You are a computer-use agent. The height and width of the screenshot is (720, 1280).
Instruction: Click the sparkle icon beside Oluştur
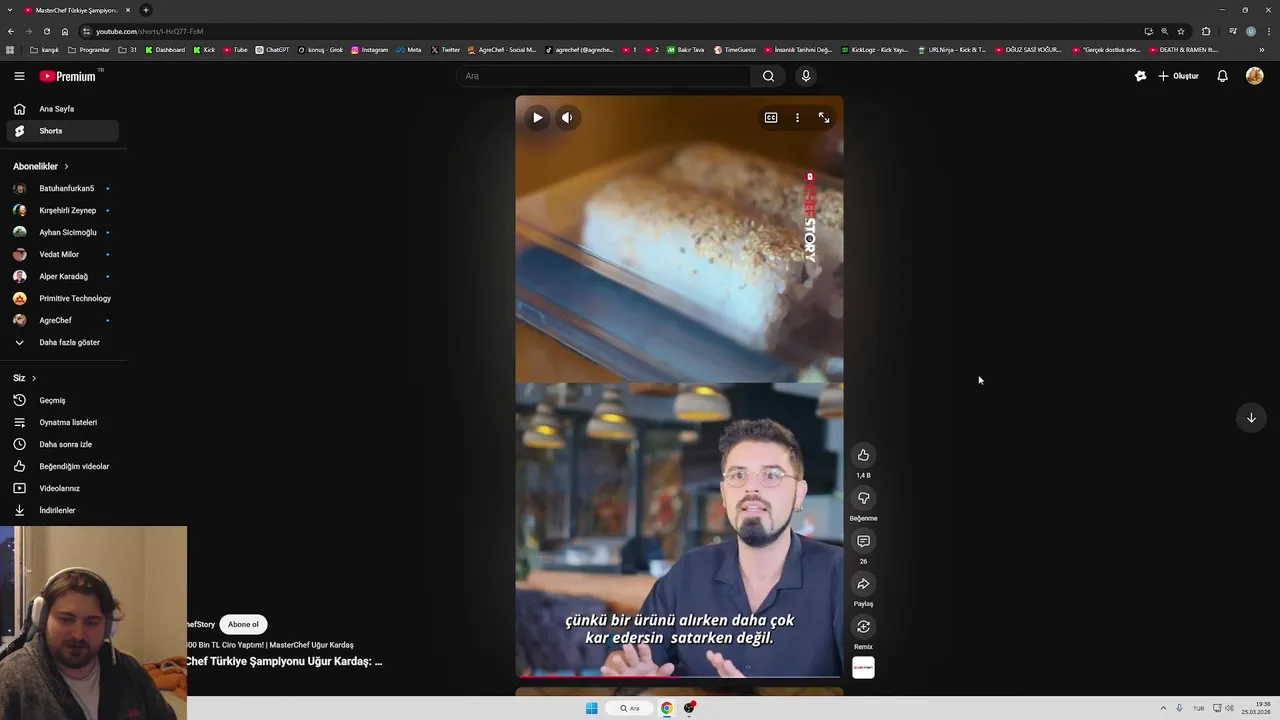click(1141, 76)
